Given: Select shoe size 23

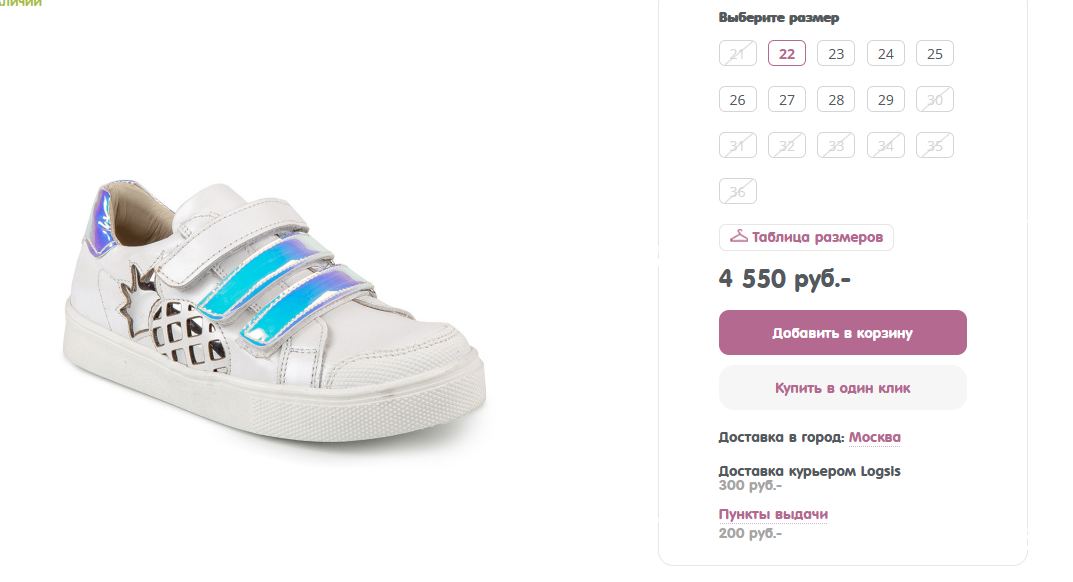Looking at the screenshot, I should click(x=836, y=54).
